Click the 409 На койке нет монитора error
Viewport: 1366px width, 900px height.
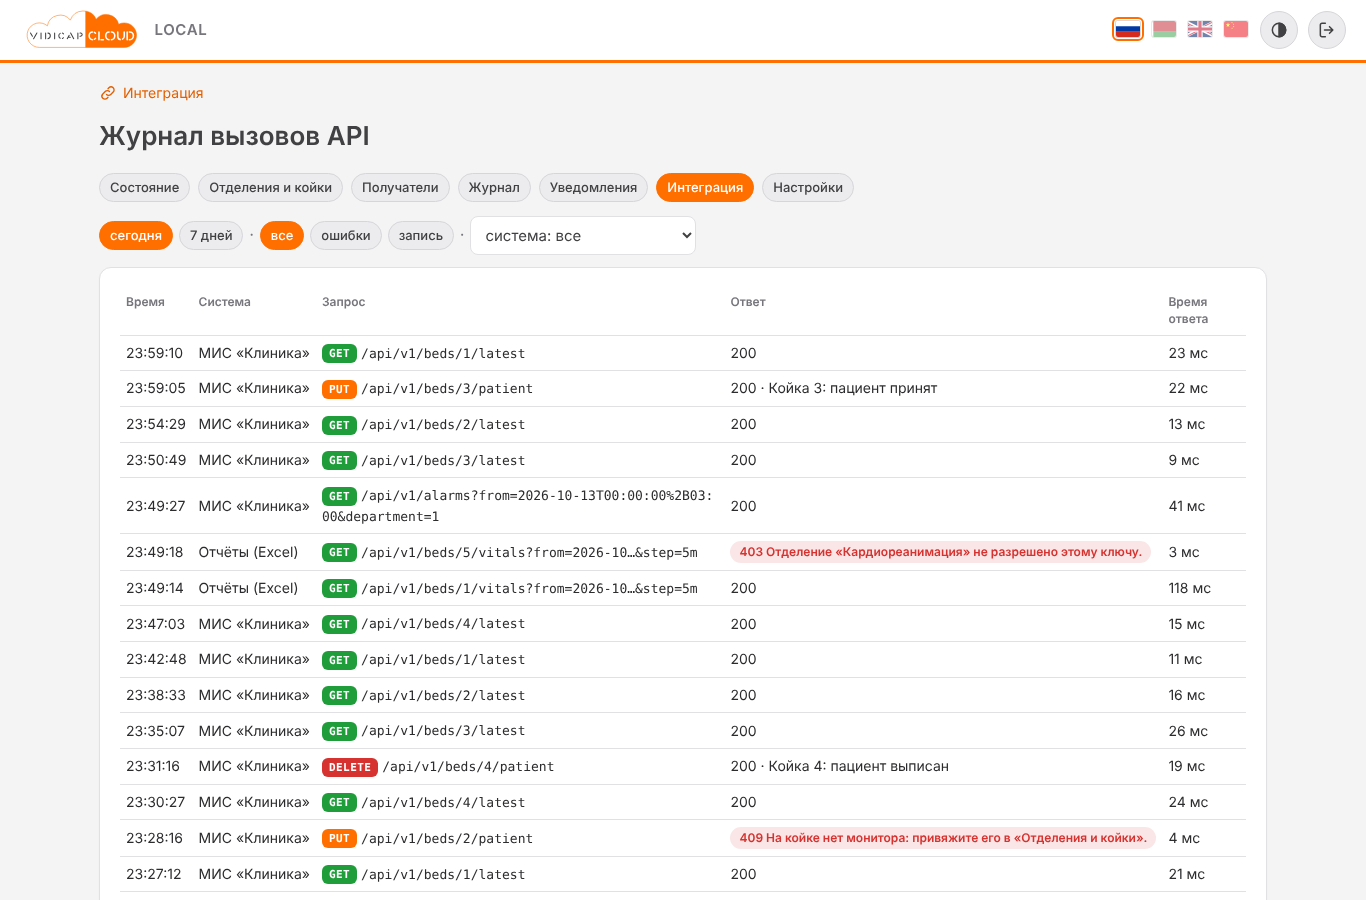(x=943, y=838)
